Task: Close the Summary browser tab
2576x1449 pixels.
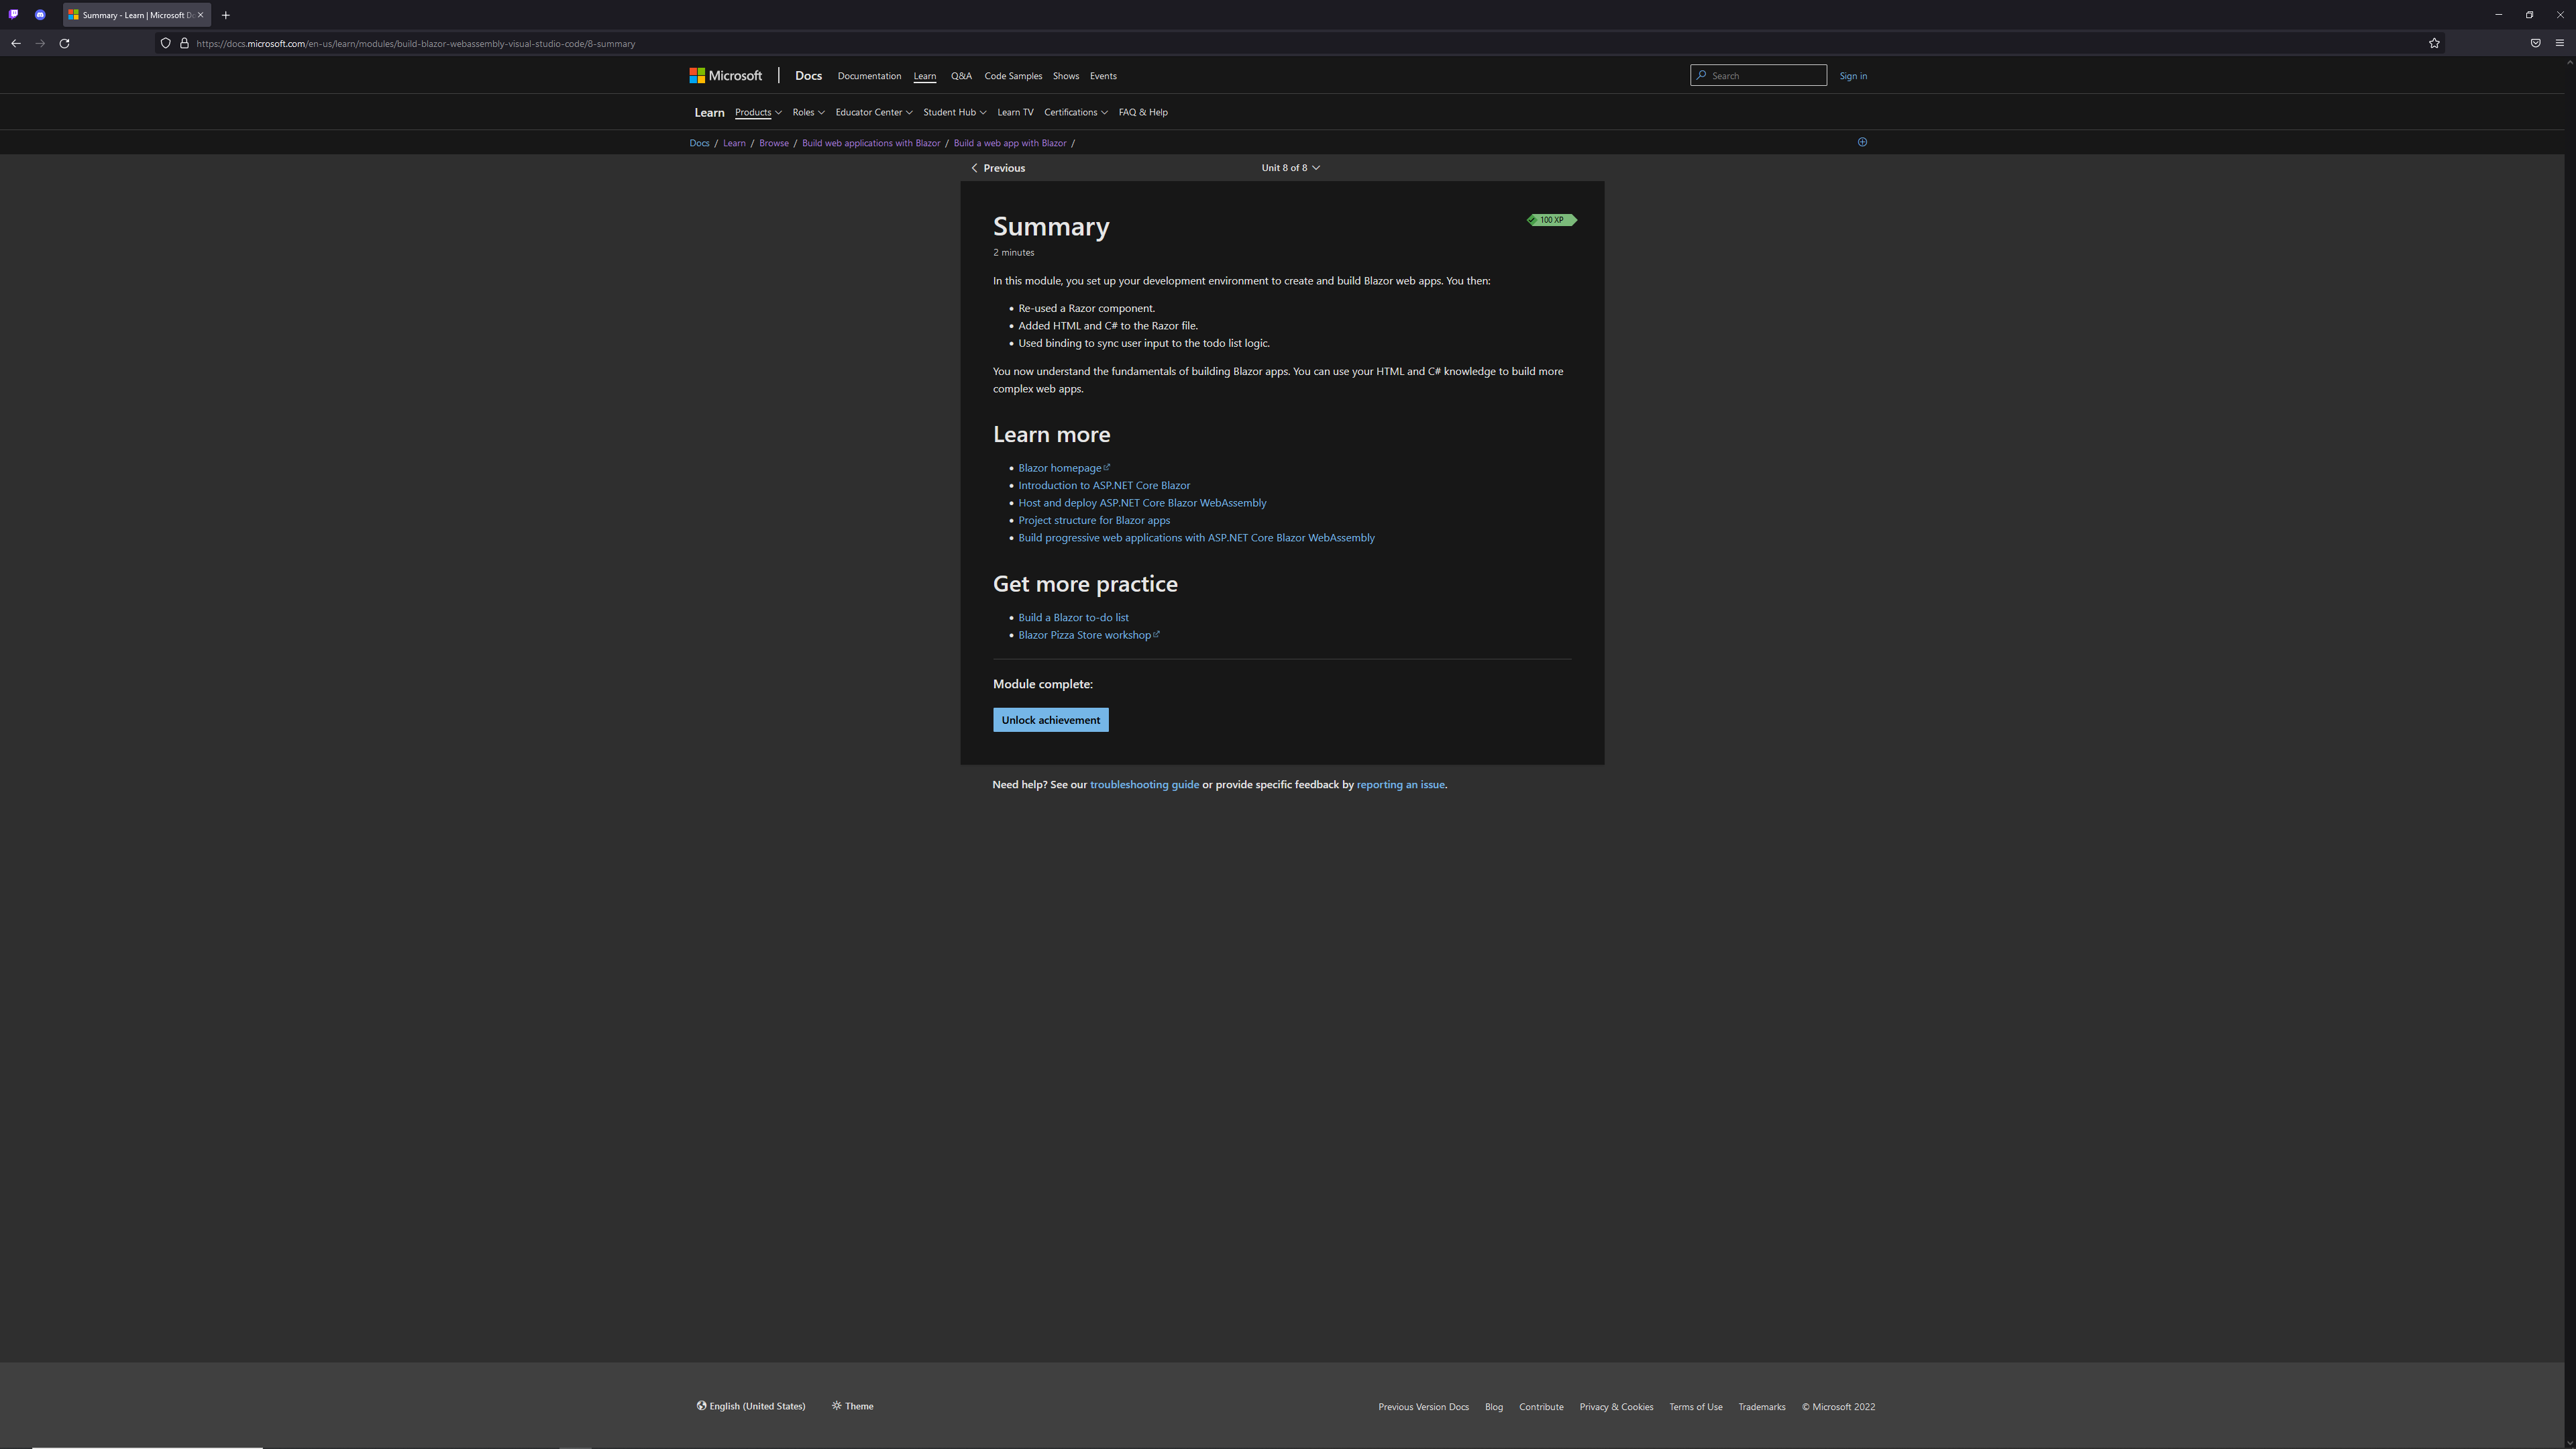Action: (200, 15)
